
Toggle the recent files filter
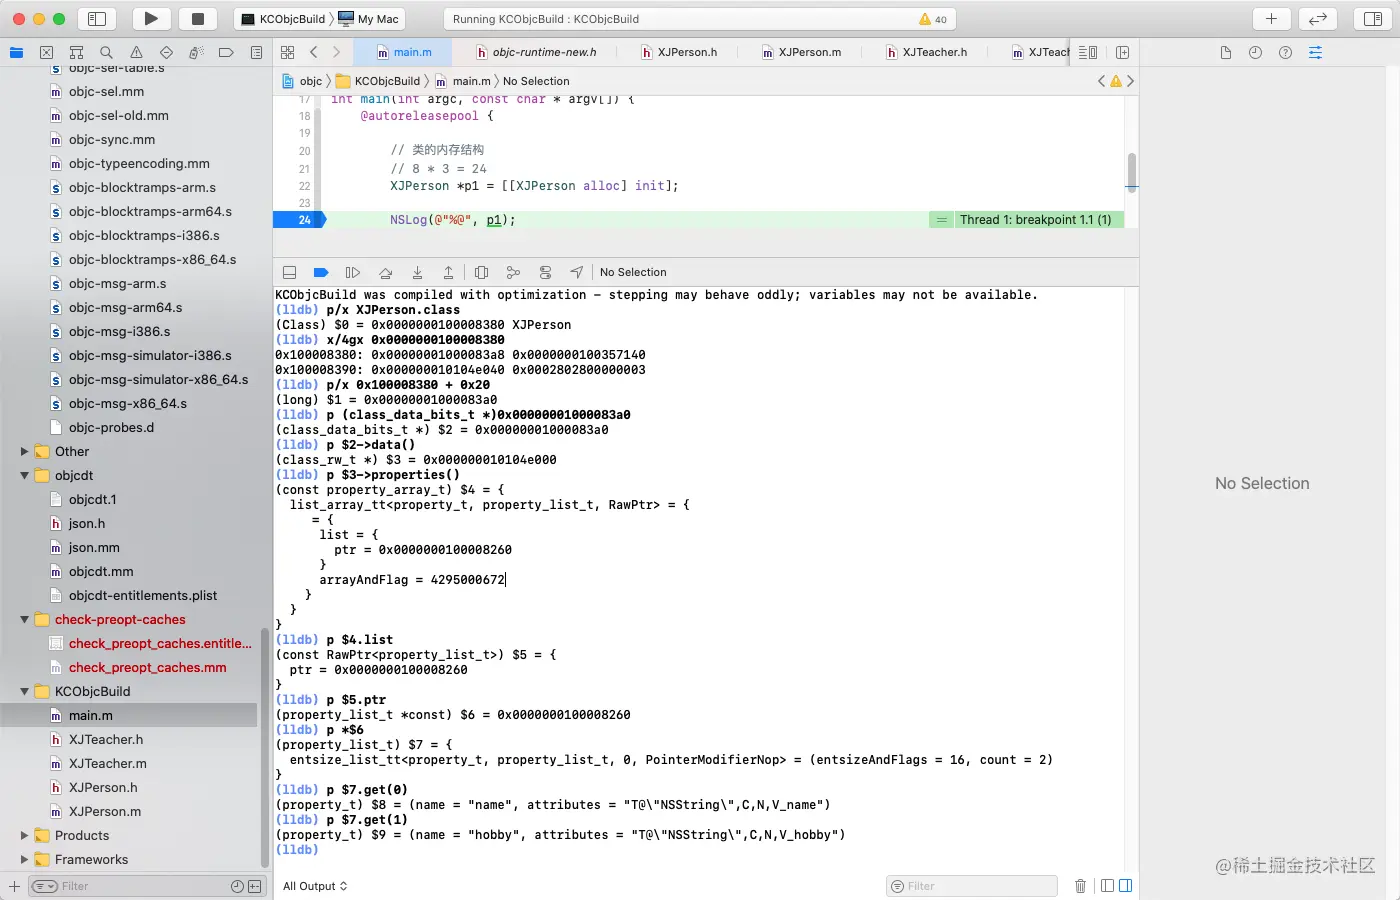(237, 886)
